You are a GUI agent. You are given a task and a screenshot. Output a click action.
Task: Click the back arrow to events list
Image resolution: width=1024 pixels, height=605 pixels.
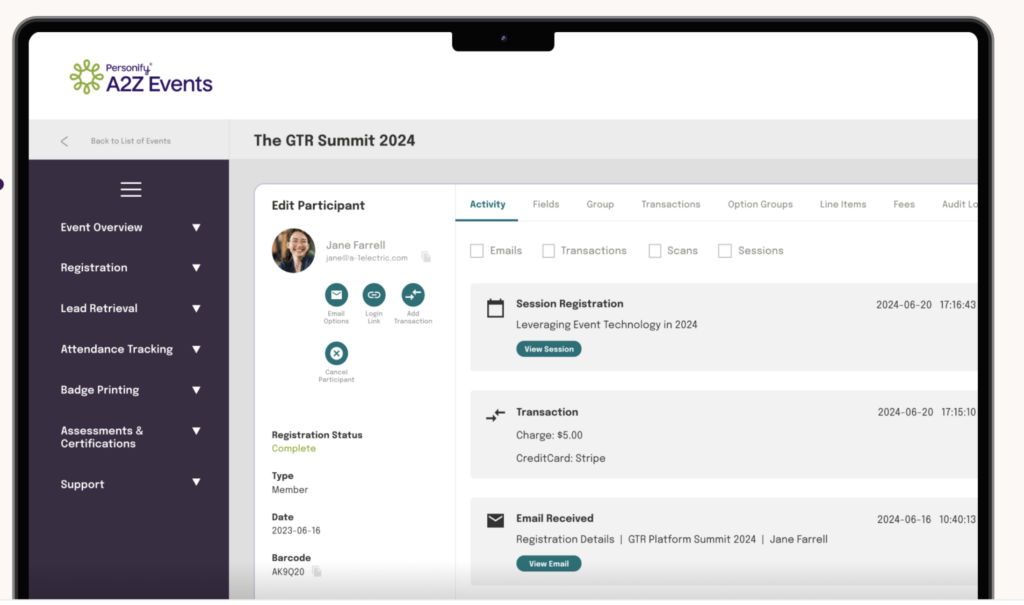(x=65, y=141)
